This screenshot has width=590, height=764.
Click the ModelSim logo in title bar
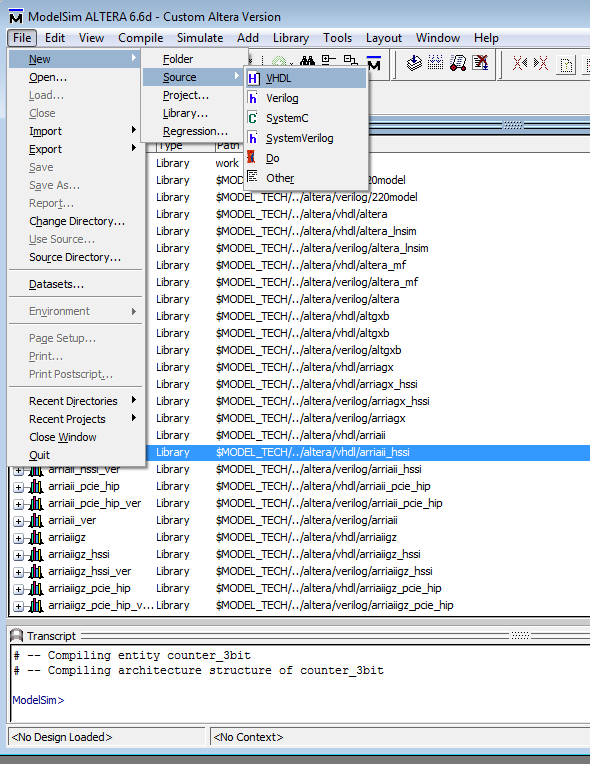[x=16, y=16]
